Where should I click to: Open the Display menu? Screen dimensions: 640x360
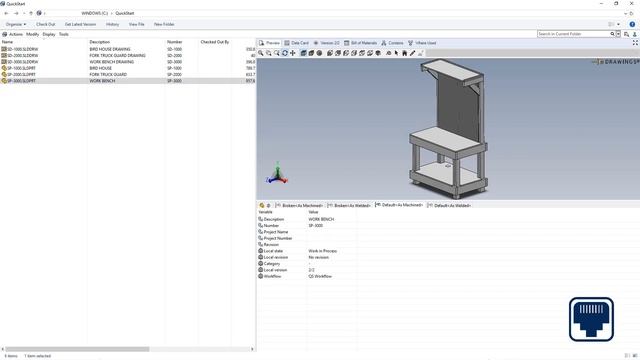pos(49,34)
